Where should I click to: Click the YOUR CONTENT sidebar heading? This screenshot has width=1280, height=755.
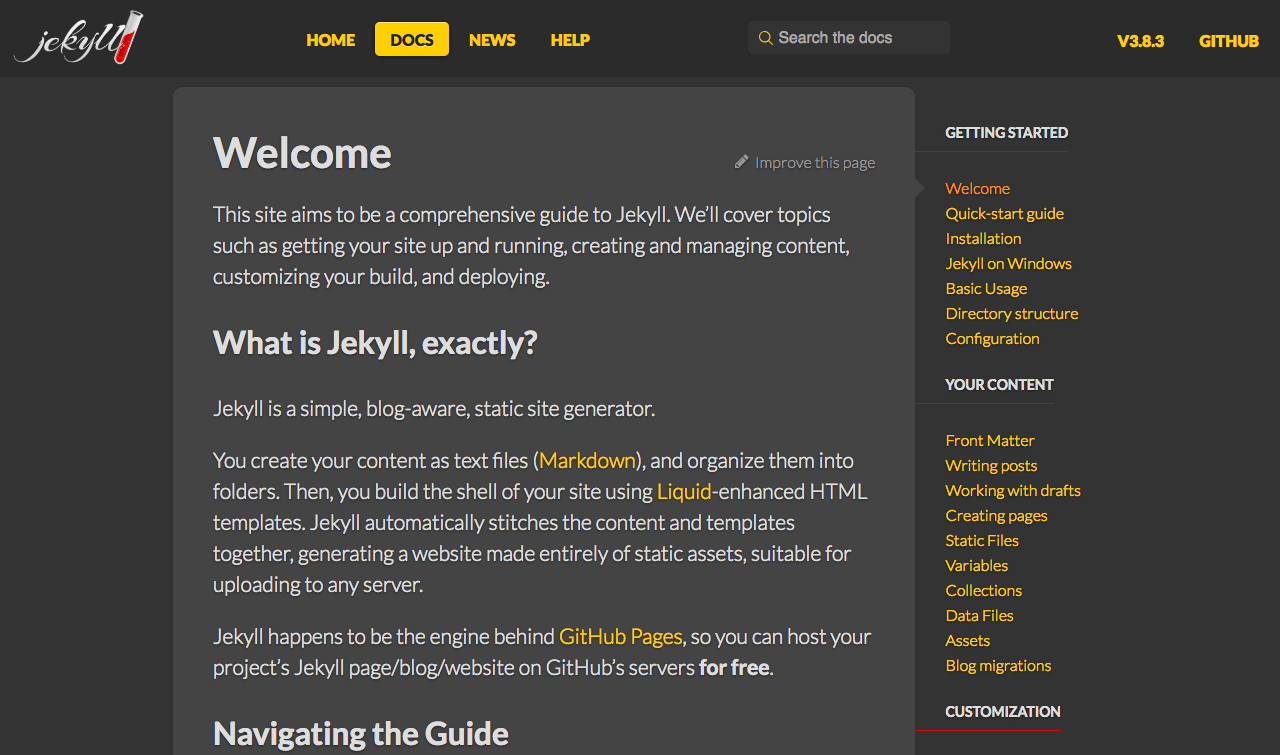tap(1000, 384)
